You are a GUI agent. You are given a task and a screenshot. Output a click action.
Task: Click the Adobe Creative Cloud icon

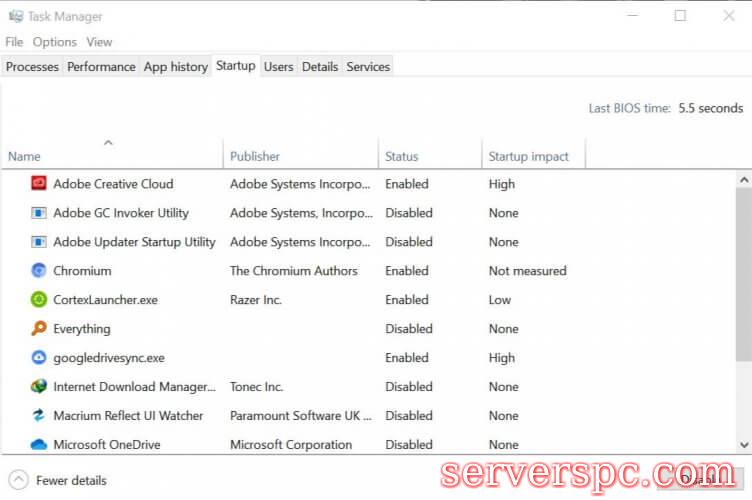(x=39, y=184)
